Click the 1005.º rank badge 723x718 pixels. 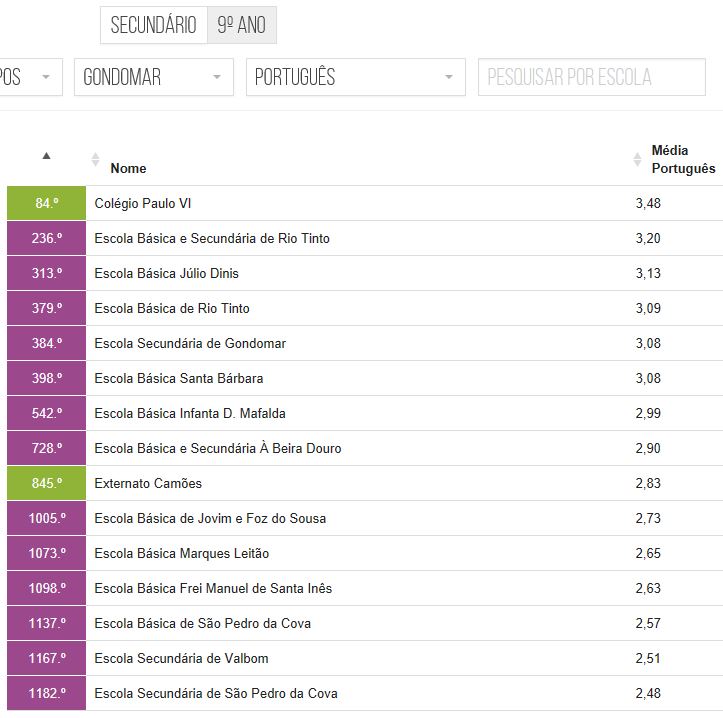[x=47, y=518]
